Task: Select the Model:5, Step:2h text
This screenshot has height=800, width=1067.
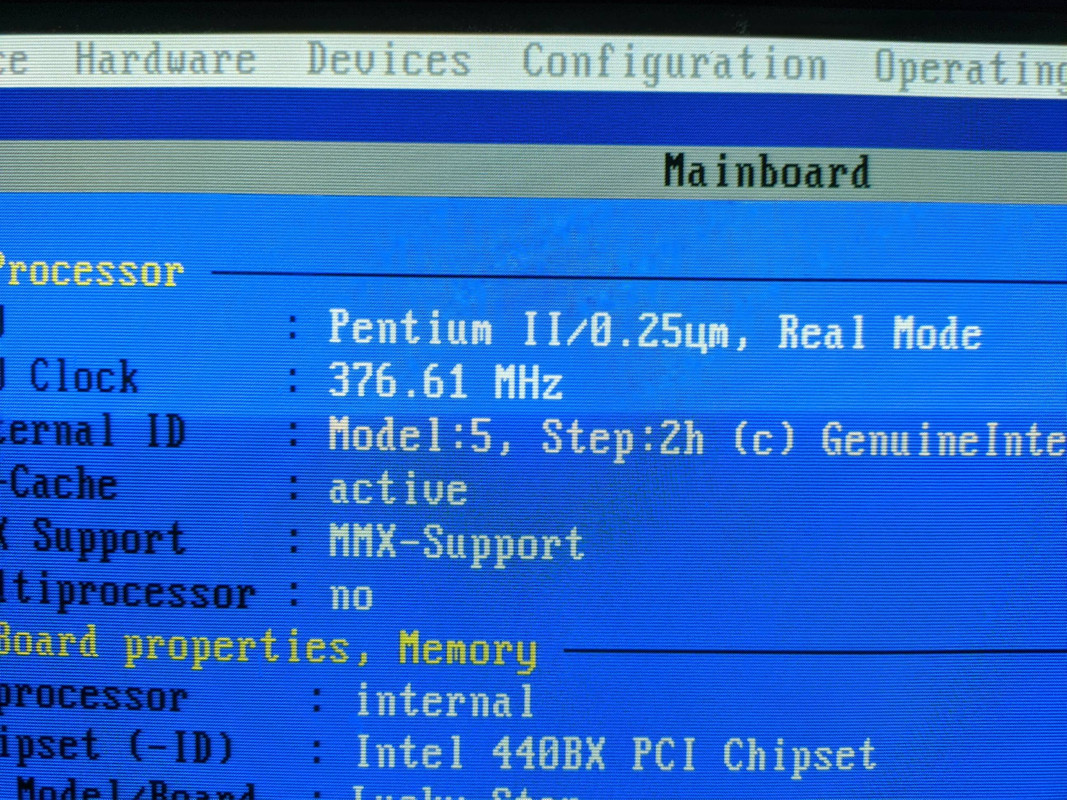Action: tap(516, 437)
